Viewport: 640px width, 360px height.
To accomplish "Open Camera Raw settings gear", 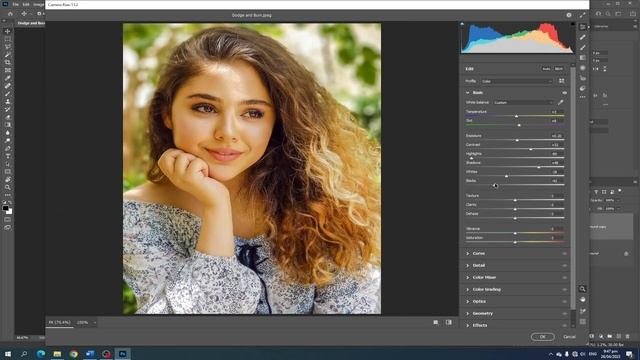I will tap(569, 15).
